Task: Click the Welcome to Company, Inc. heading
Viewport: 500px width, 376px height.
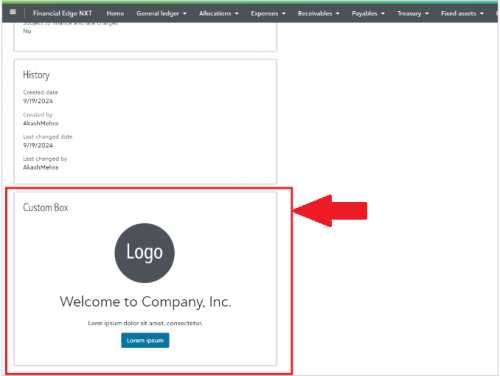Action: [145, 302]
